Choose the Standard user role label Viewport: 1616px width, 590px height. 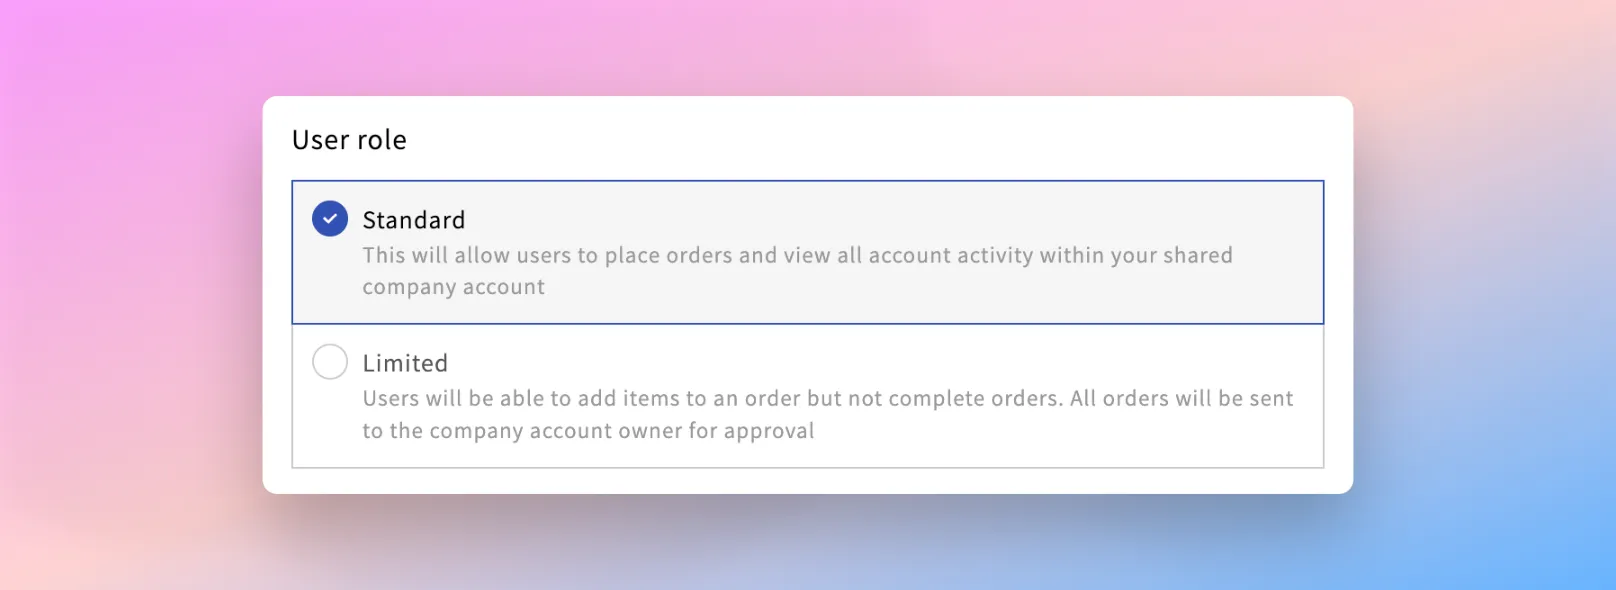(x=414, y=220)
